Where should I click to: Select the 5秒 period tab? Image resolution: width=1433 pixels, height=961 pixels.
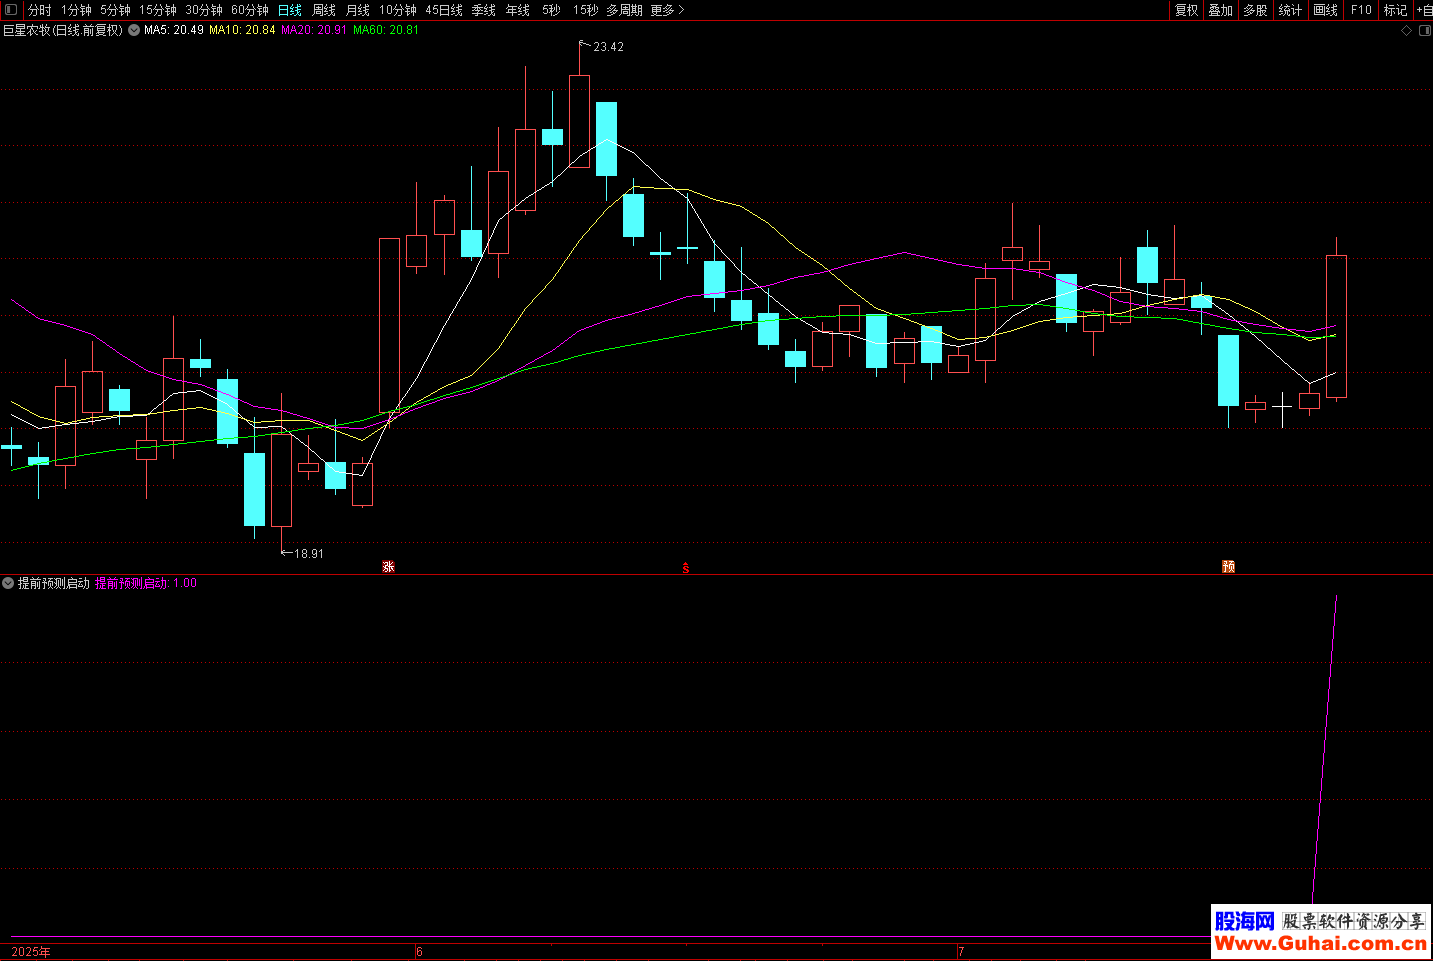pos(552,10)
